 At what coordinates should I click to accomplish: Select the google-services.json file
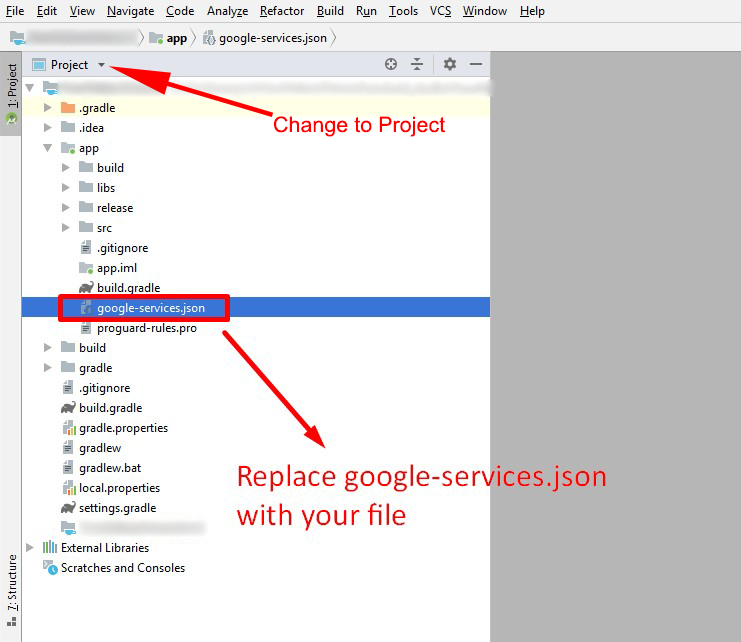(x=150, y=308)
